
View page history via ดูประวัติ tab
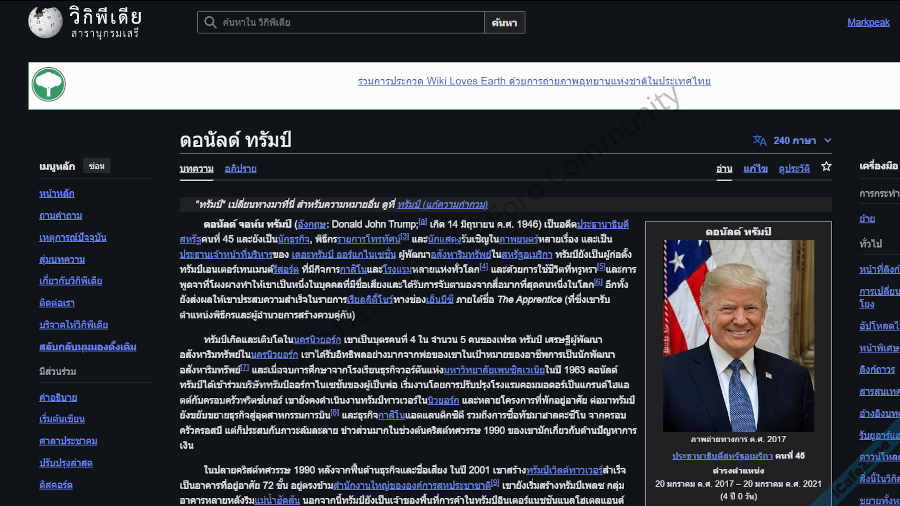coord(794,169)
